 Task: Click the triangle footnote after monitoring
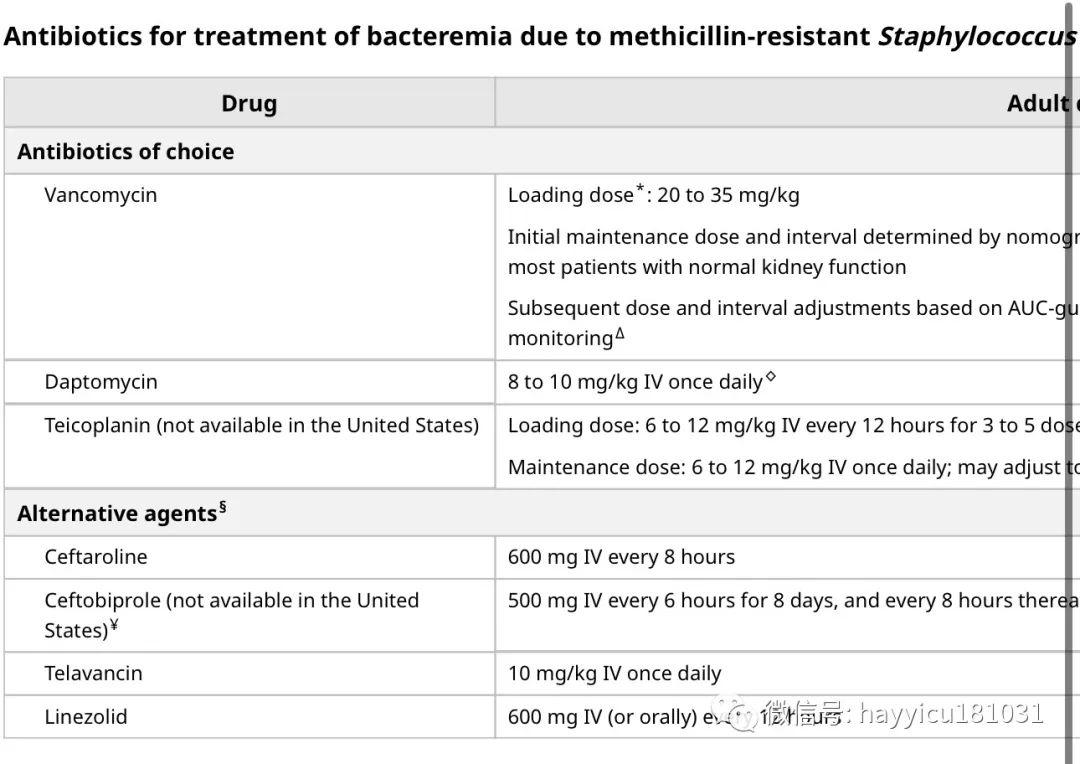[x=620, y=334]
